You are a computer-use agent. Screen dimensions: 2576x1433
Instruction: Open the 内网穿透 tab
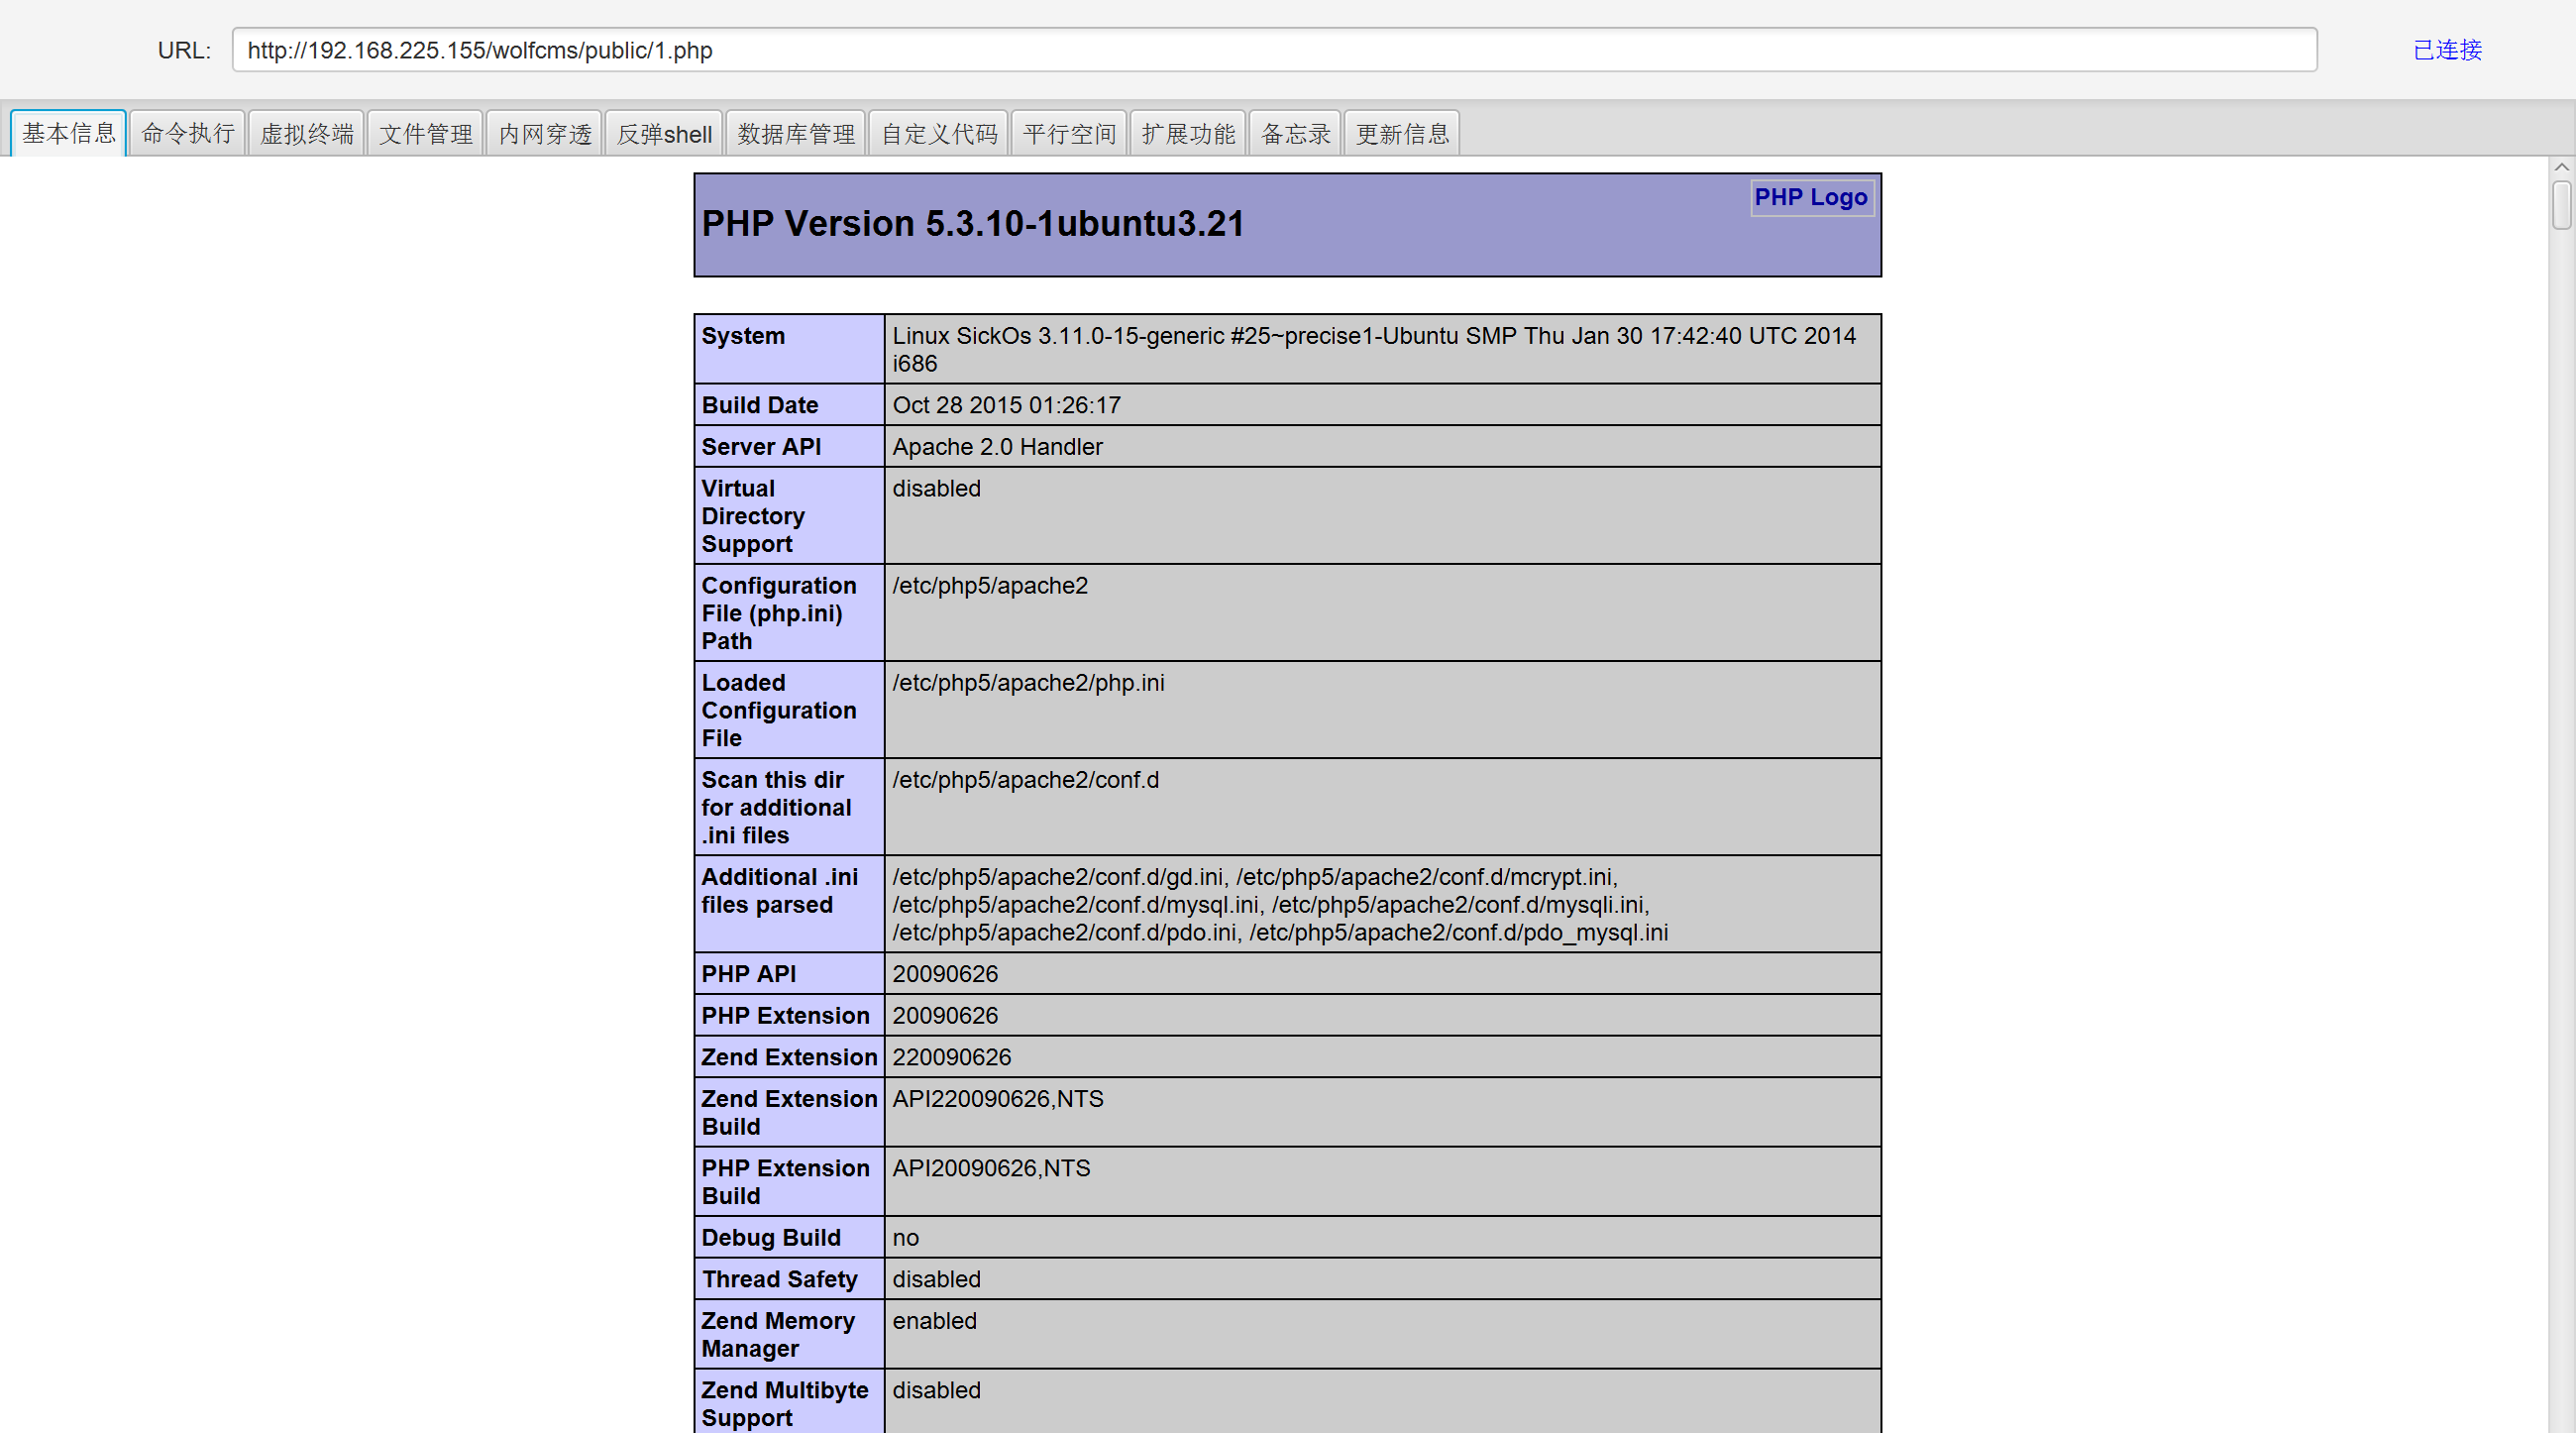tap(544, 134)
